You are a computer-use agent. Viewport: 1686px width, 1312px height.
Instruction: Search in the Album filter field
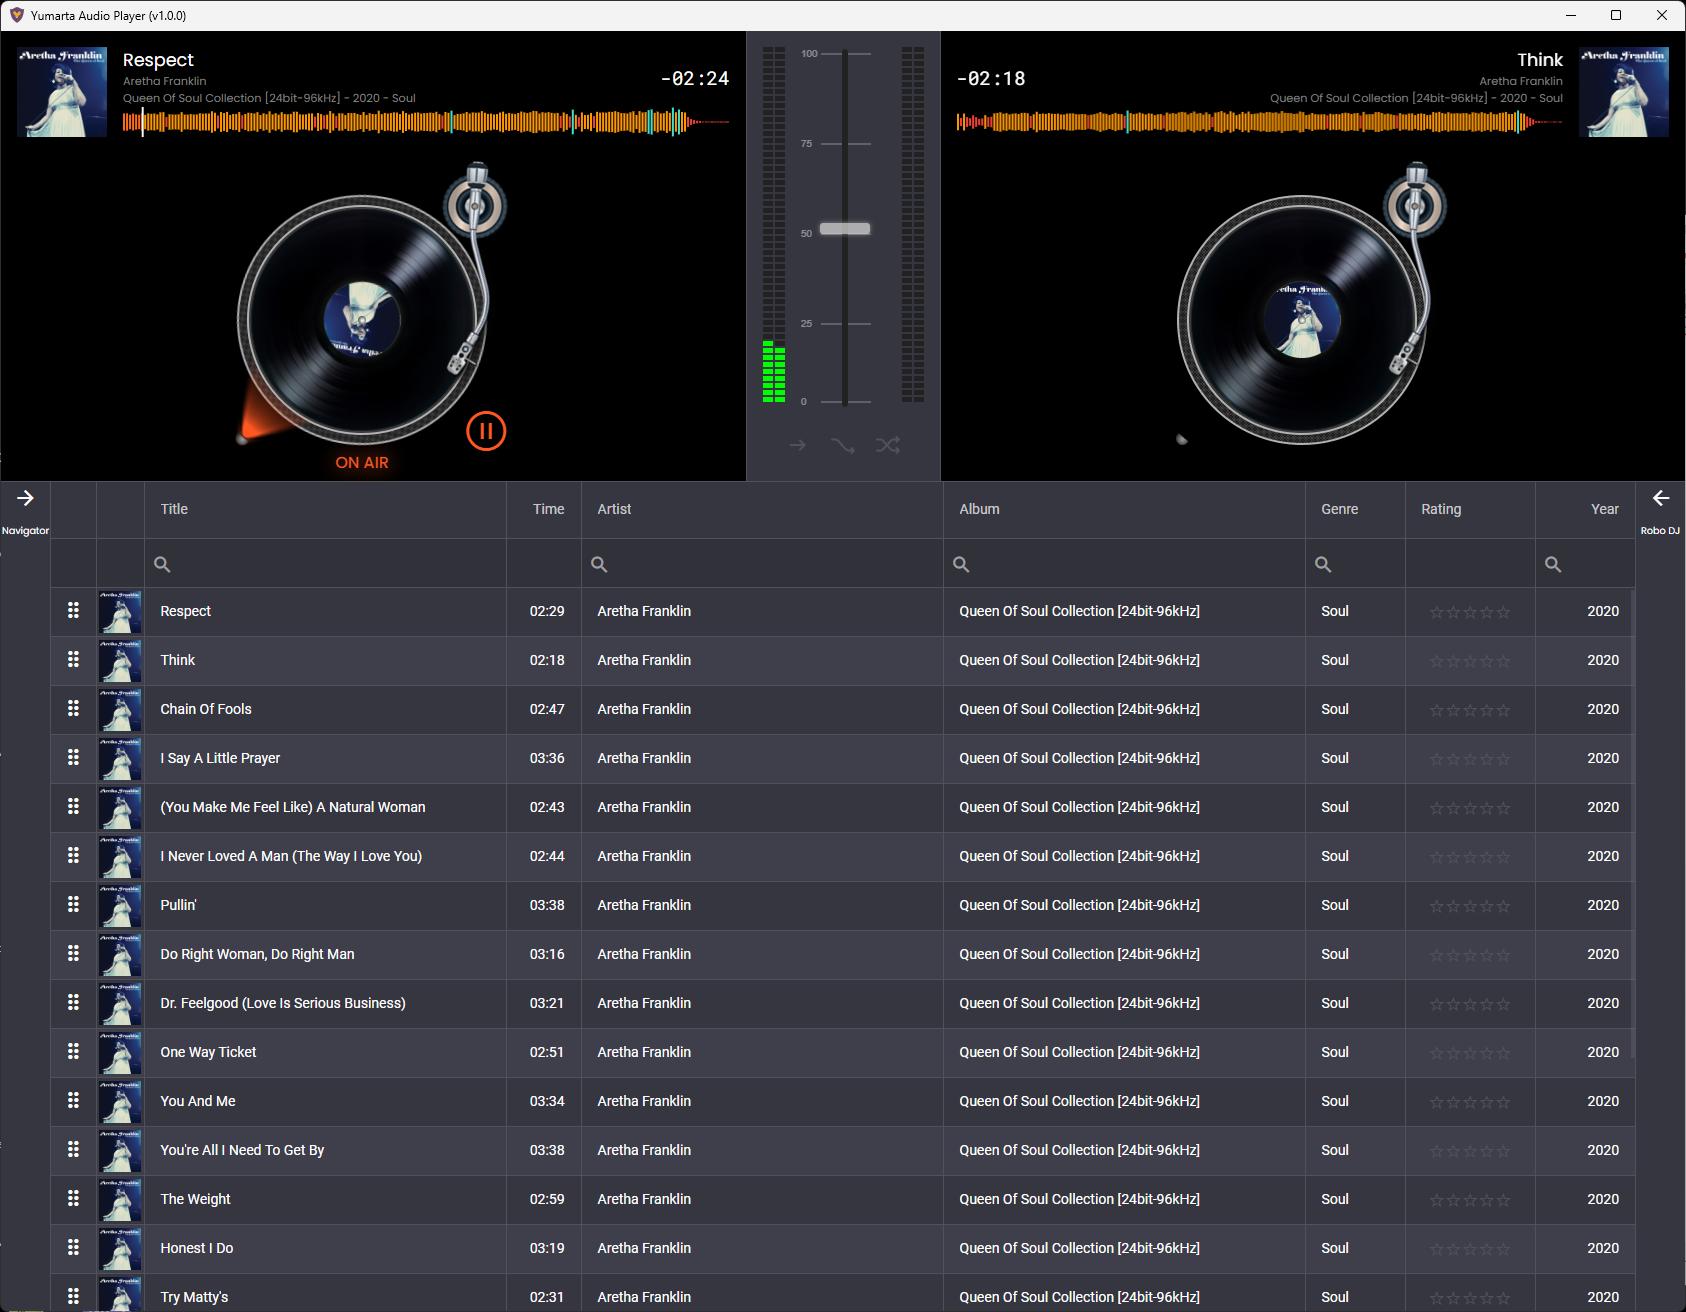point(1124,564)
